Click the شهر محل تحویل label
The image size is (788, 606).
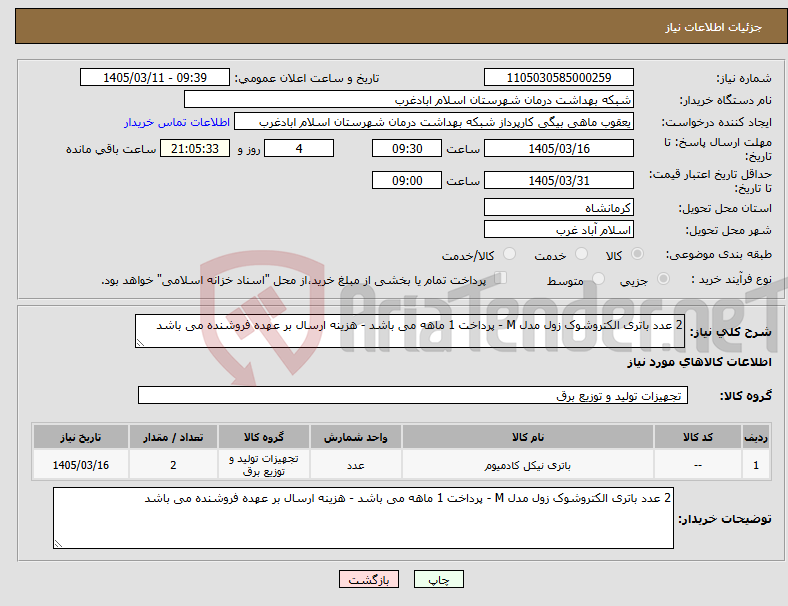(x=729, y=230)
